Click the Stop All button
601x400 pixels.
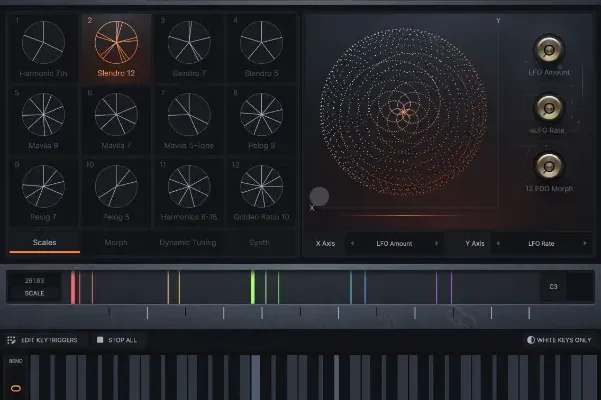click(116, 340)
